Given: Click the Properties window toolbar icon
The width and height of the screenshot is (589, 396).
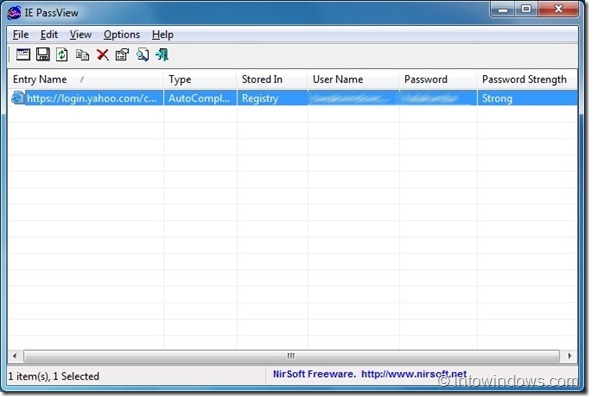Looking at the screenshot, I should [x=23, y=55].
